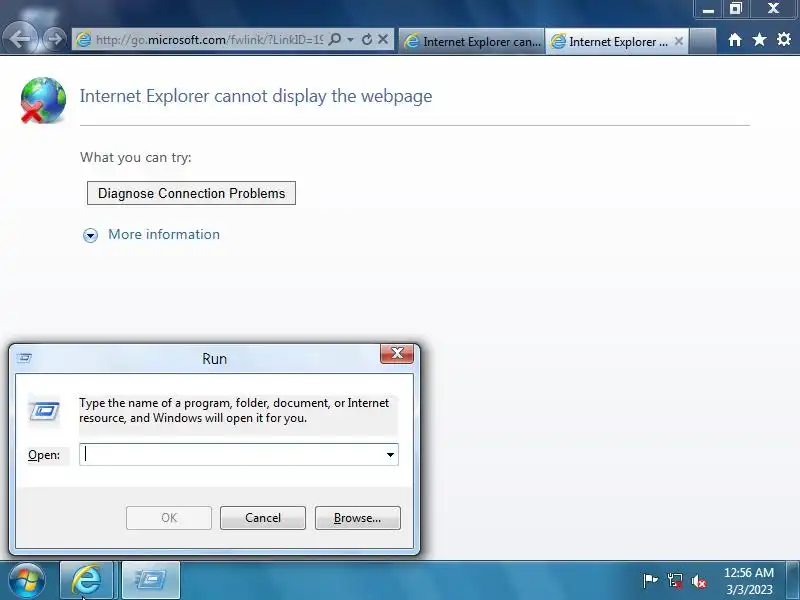The image size is (800, 600).
Task: Click the OK button in Run dialog
Action: (169, 518)
